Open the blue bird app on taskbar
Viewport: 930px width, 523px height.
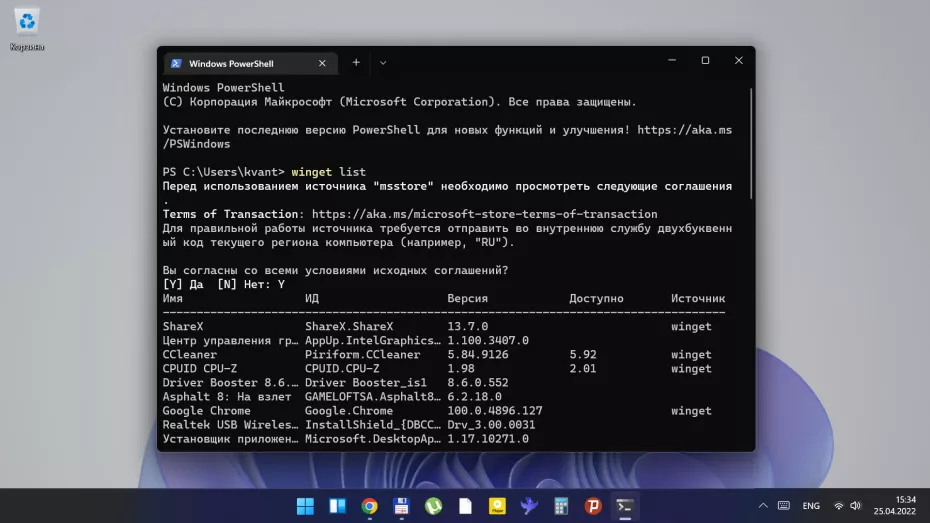tap(529, 506)
